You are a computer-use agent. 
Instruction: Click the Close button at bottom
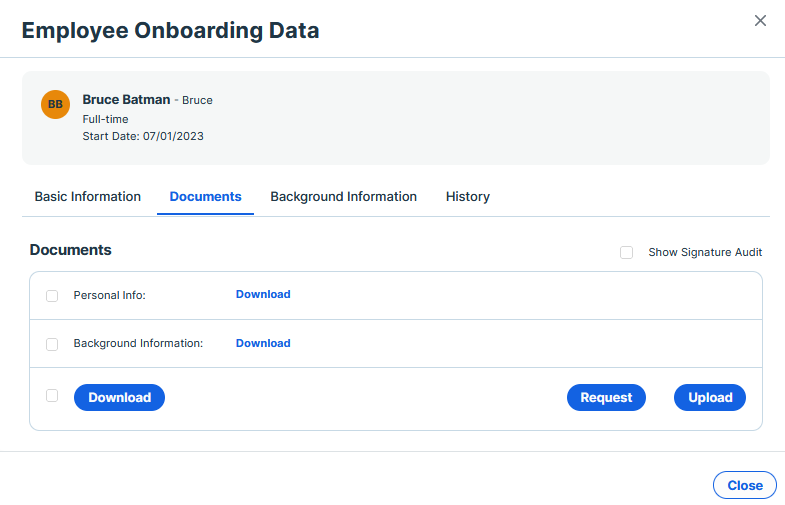coord(745,485)
